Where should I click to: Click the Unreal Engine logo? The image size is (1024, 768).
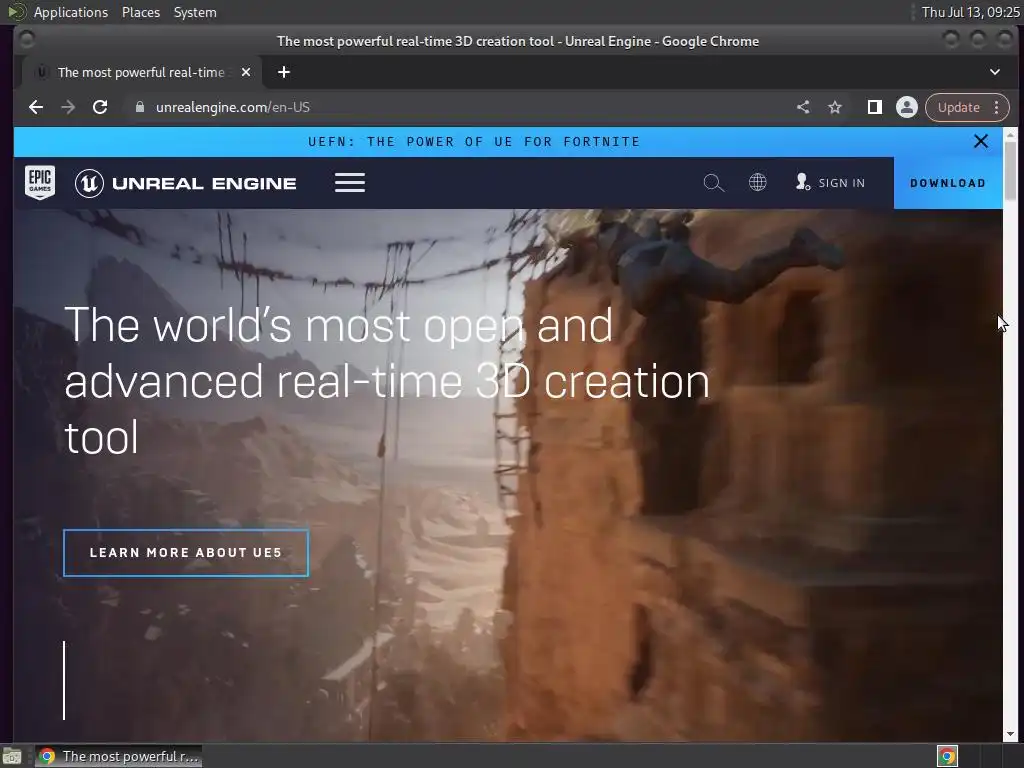pos(185,184)
